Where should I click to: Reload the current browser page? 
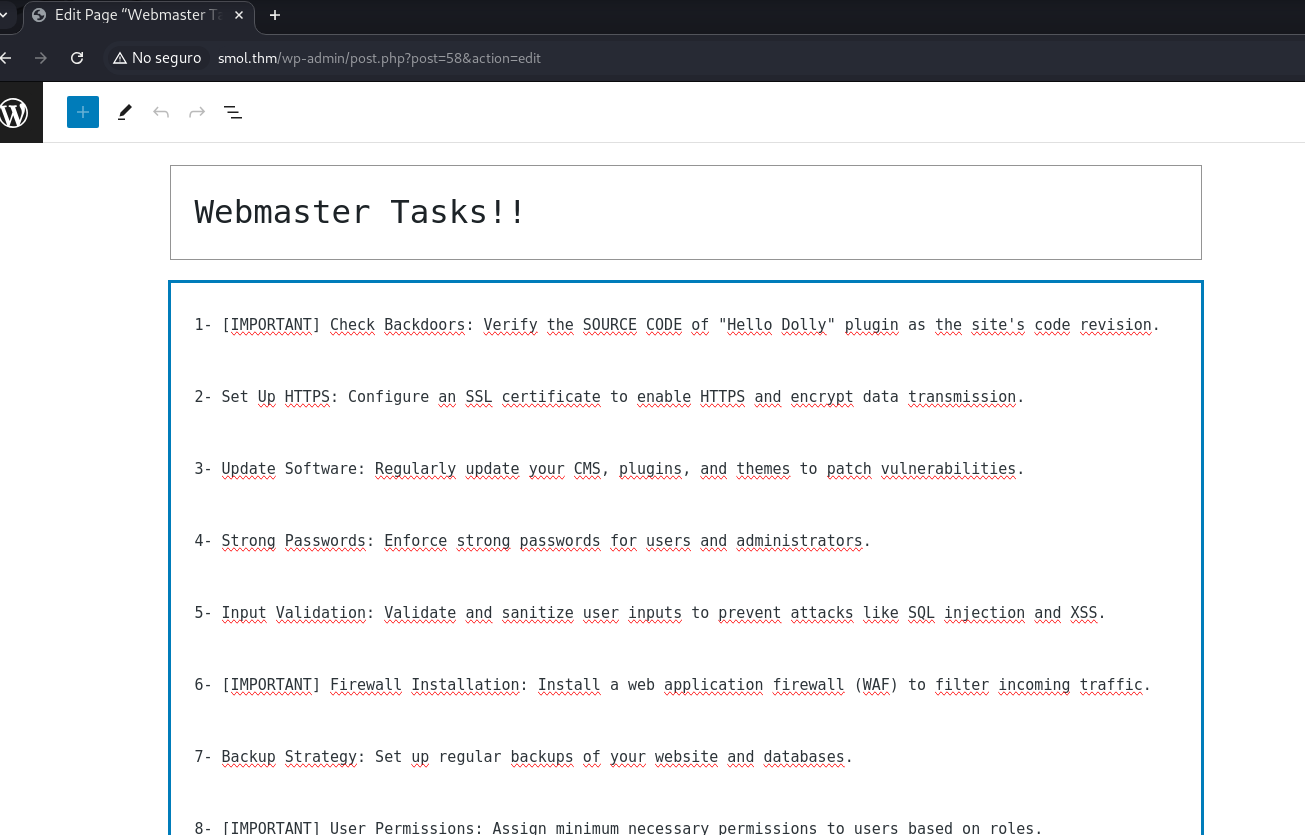[77, 58]
